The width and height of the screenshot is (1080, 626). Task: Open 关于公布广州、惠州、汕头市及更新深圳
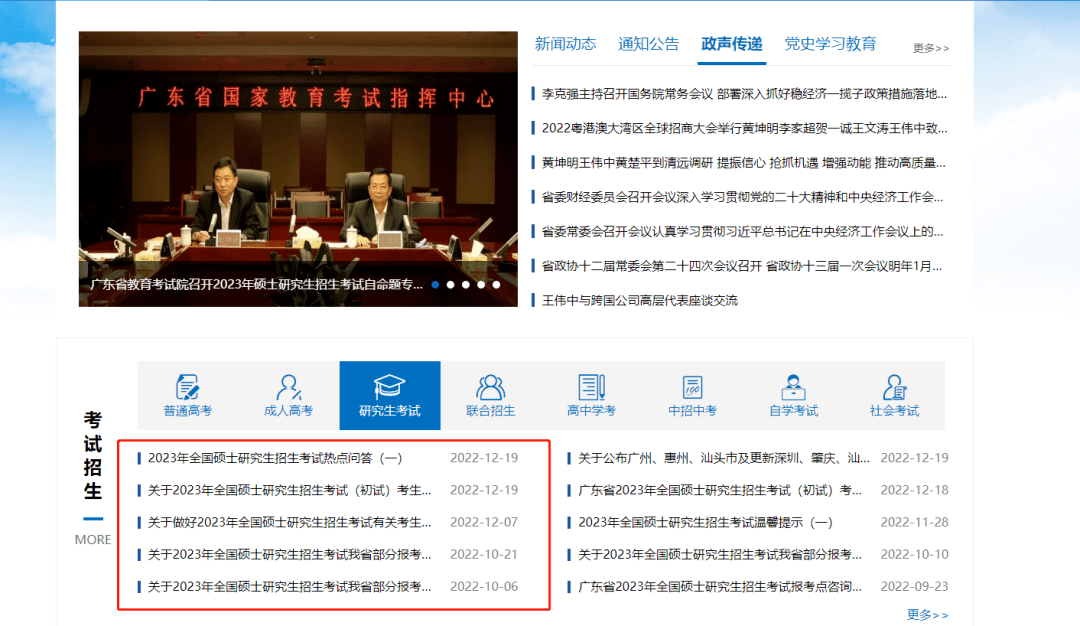click(x=723, y=458)
